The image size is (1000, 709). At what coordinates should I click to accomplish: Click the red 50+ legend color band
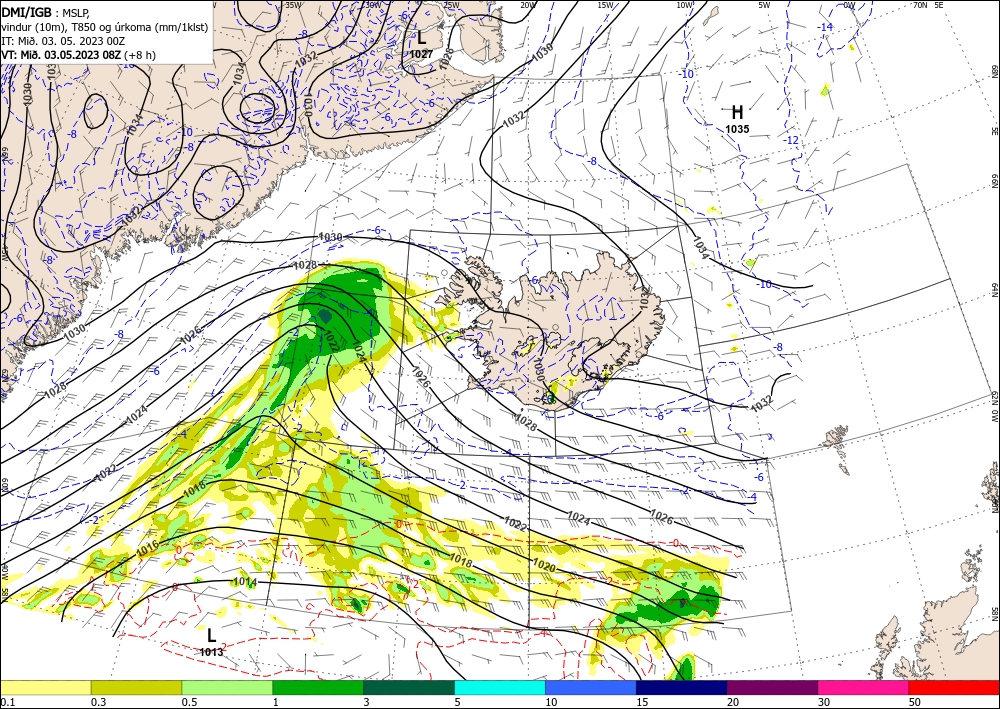(x=954, y=687)
